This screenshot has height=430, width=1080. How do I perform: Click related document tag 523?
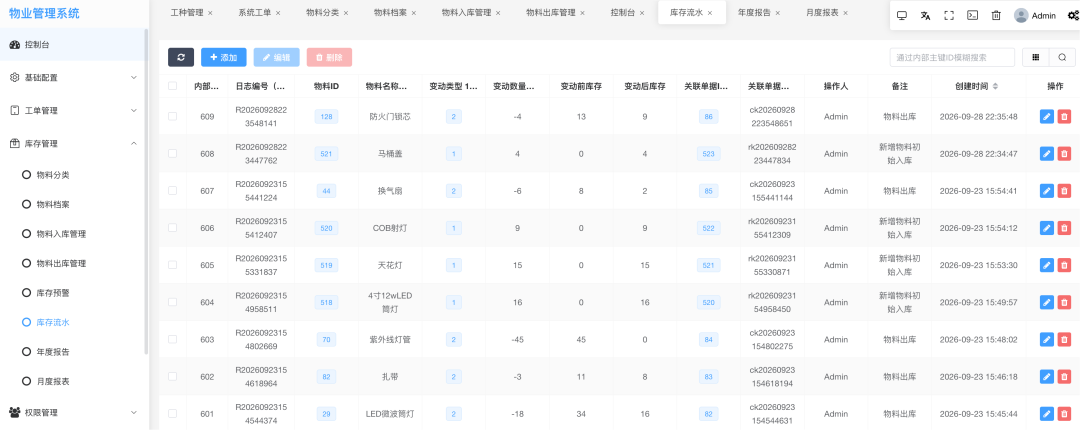click(708, 154)
